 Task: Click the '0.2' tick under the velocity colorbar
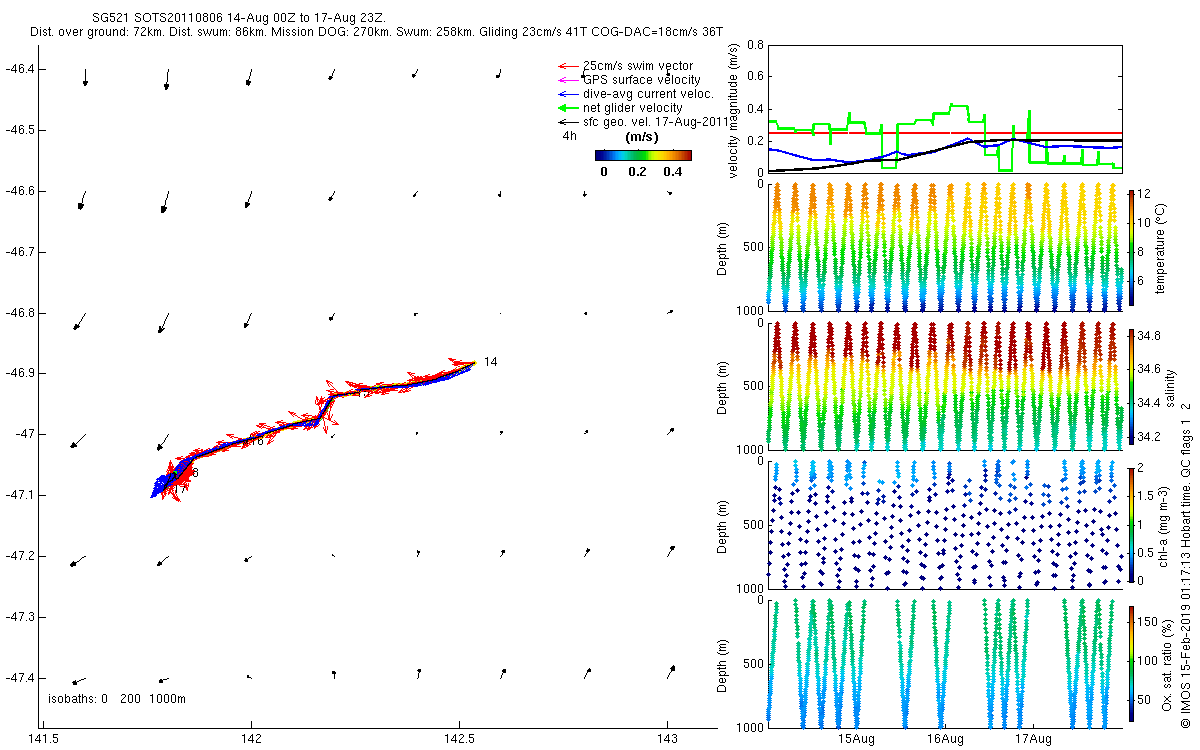click(637, 171)
